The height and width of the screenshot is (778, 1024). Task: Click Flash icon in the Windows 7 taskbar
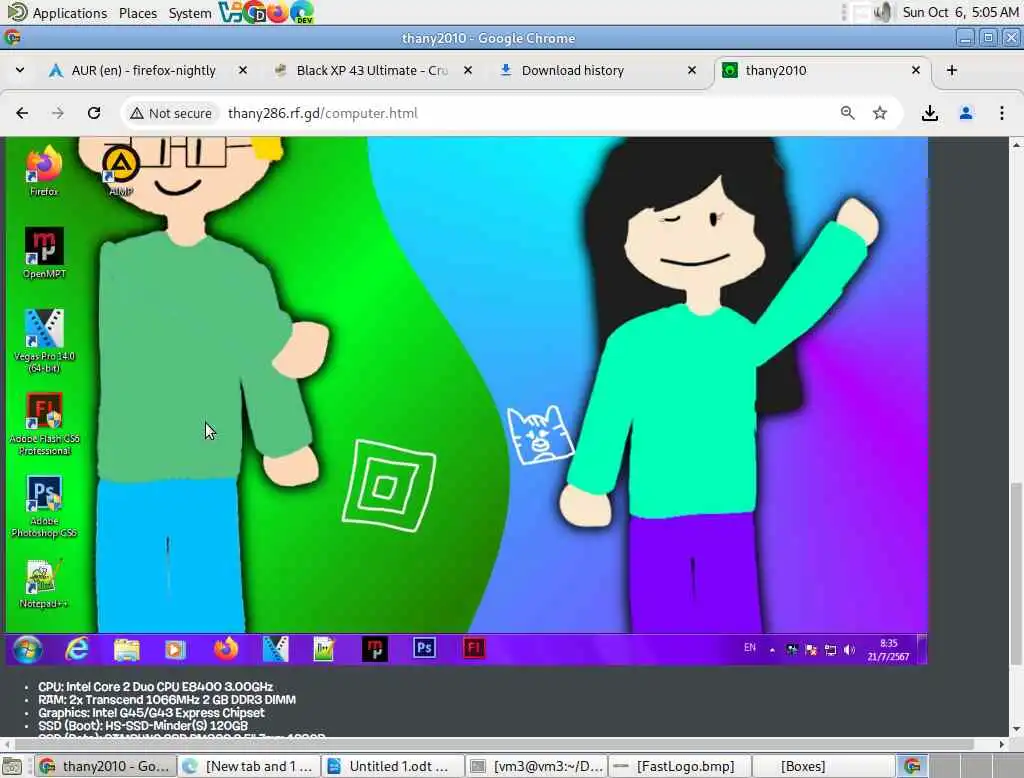[473, 648]
